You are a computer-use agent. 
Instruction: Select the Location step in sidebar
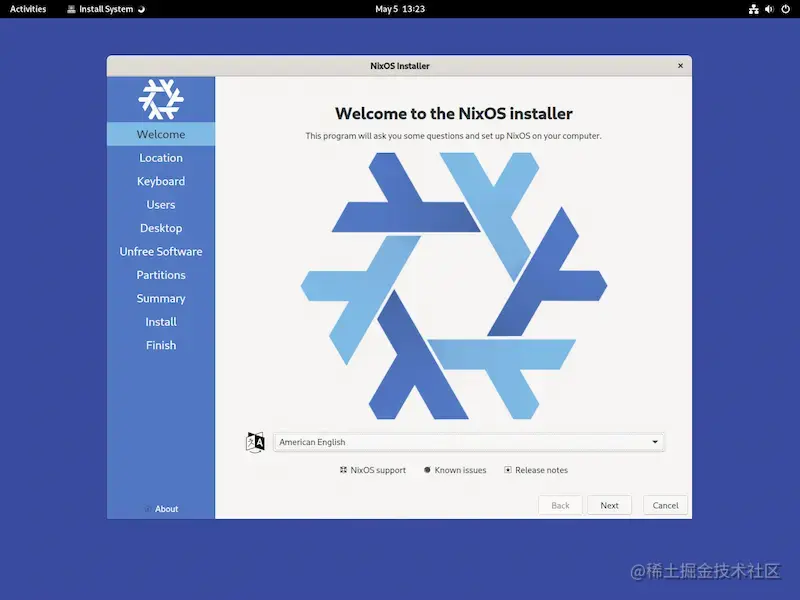pyautogui.click(x=161, y=158)
